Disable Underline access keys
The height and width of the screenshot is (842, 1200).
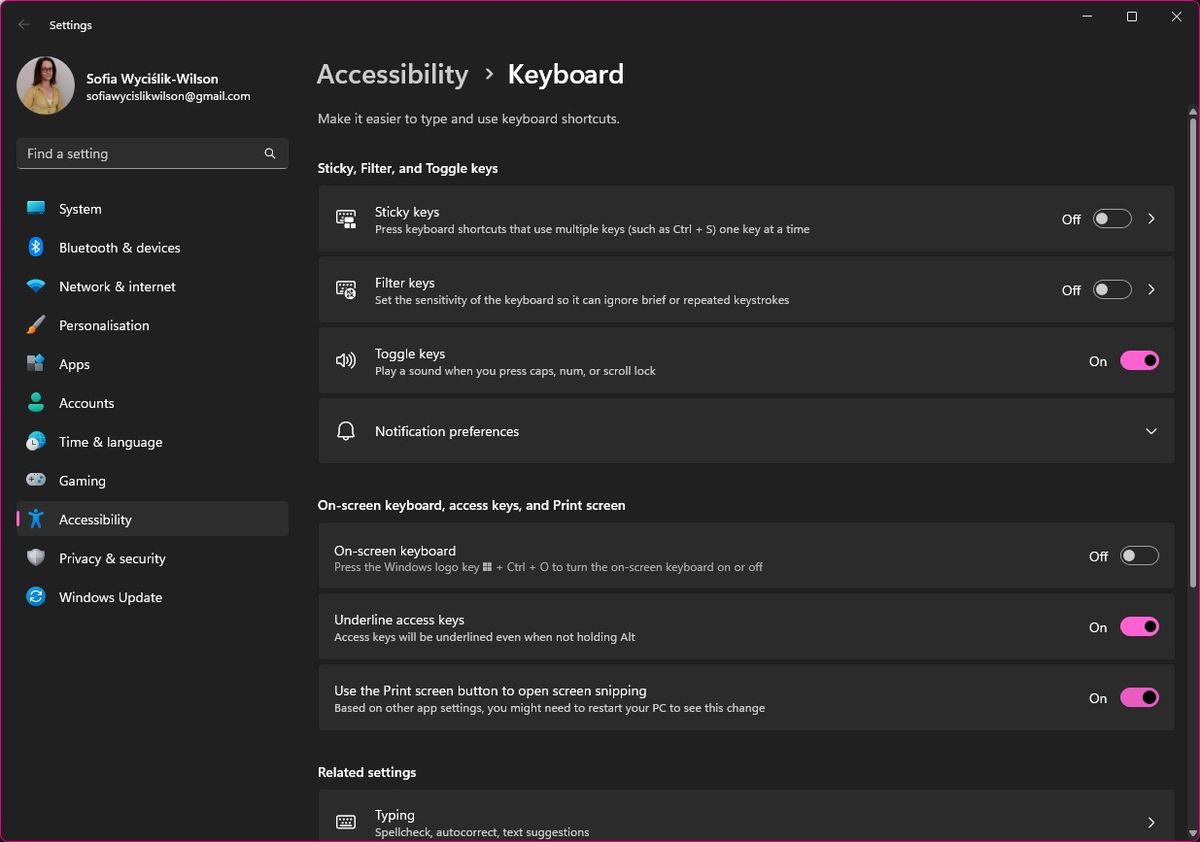[1140, 627]
